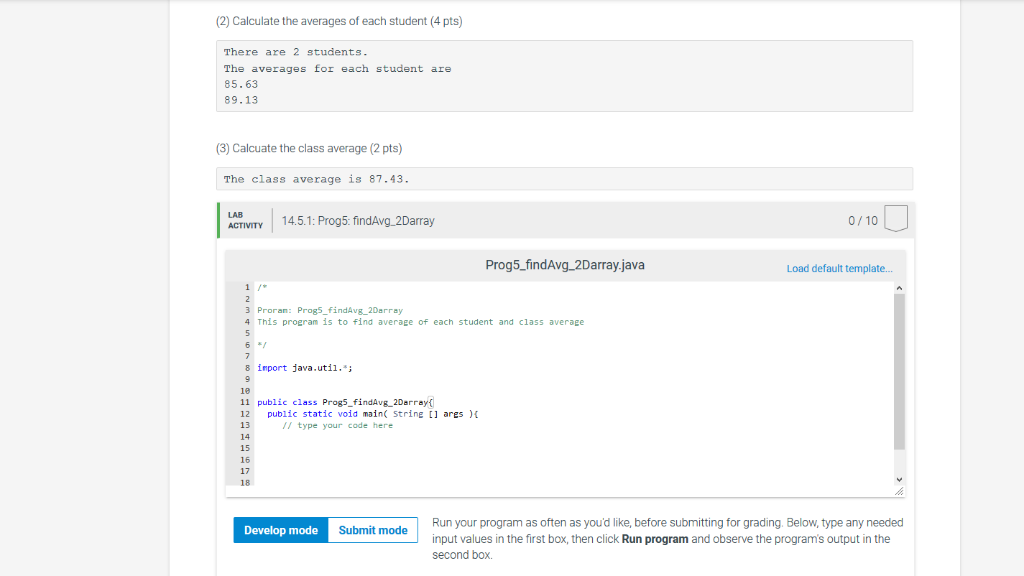Screen dimensions: 1024x576
Task: Click the score badge shield icon
Action: point(895,219)
